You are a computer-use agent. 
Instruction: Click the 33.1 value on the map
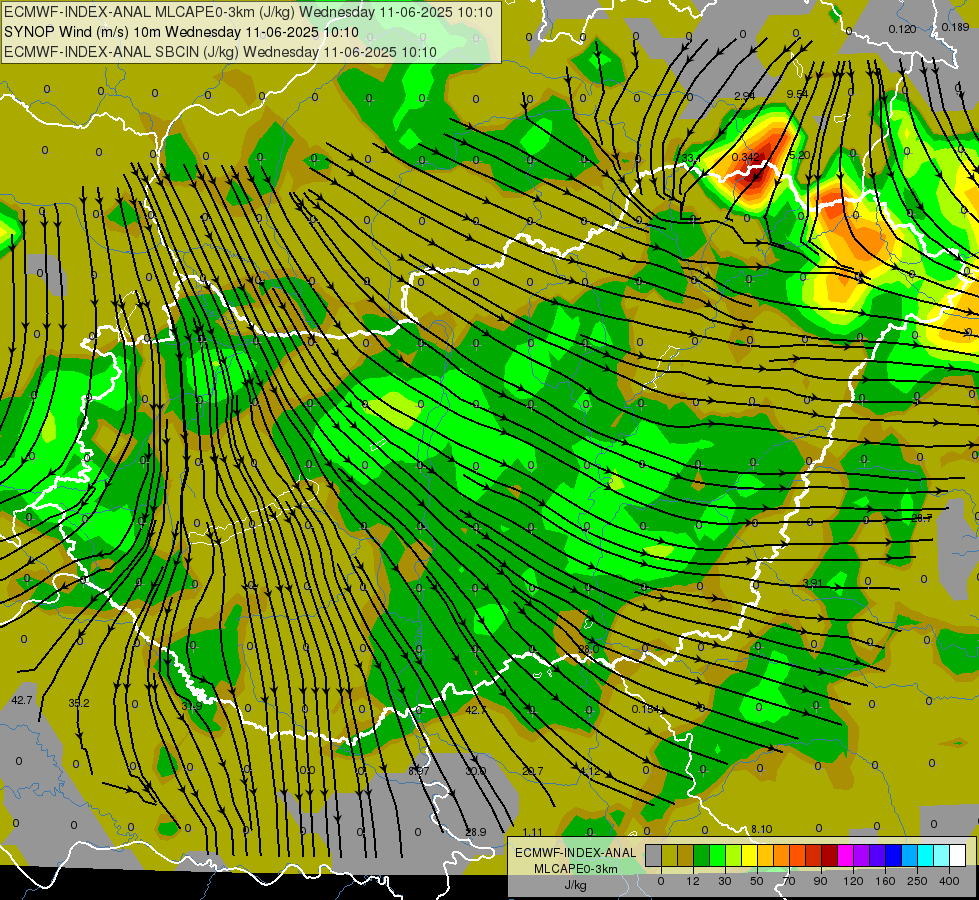coord(691,158)
